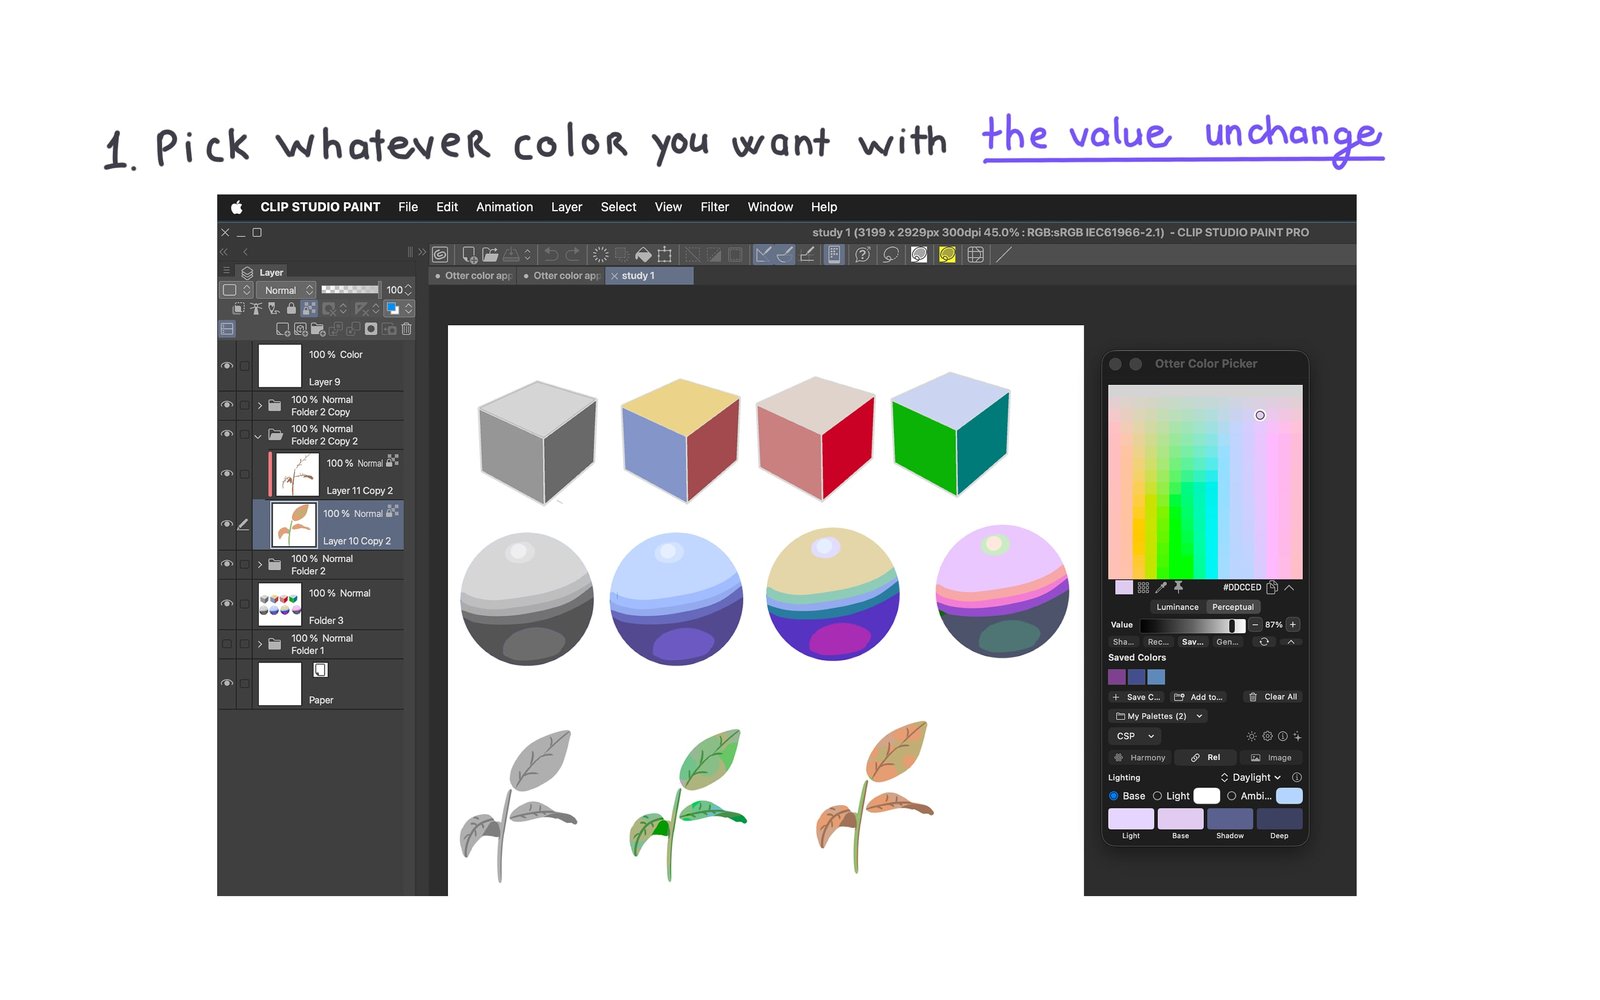Click Lock transparent pixels icon in Layer panel
The height and width of the screenshot is (1000, 1600).
tap(309, 309)
